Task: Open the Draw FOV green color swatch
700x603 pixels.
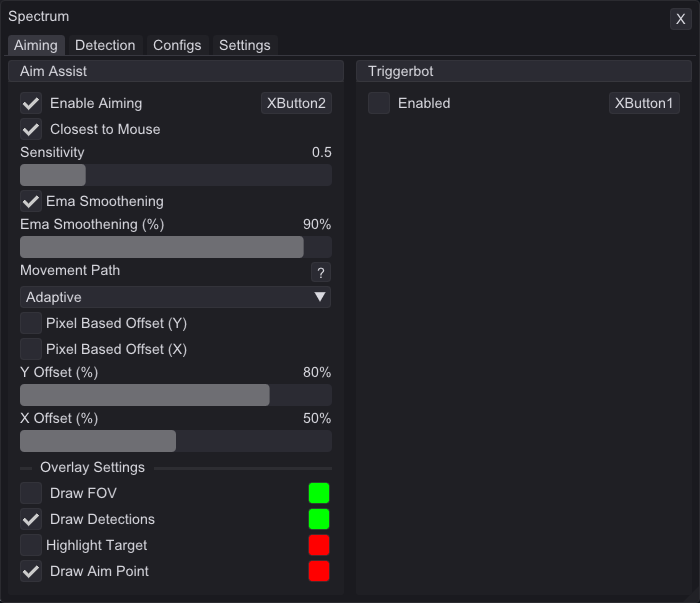Action: (319, 493)
